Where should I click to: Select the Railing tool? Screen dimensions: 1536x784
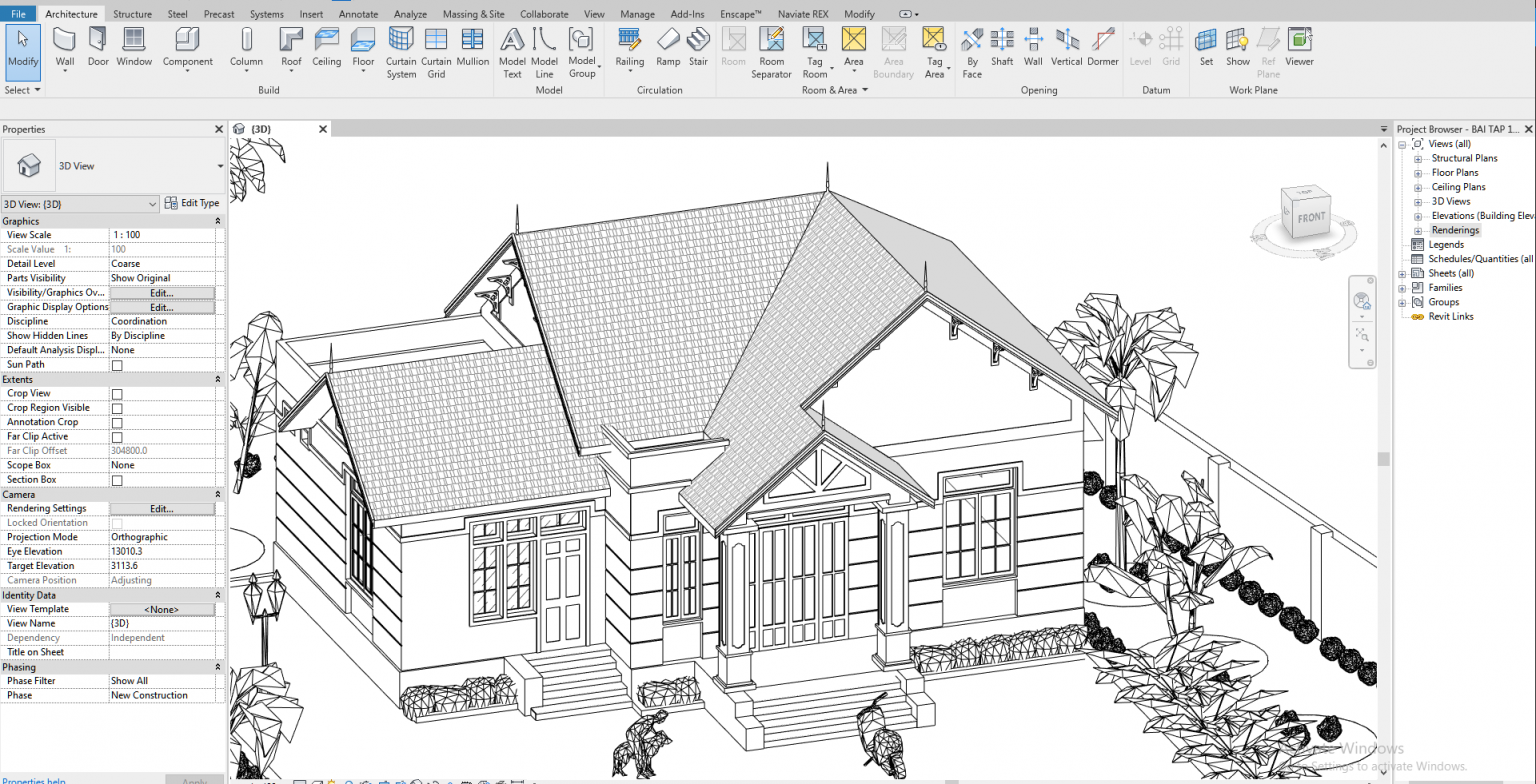tap(629, 47)
